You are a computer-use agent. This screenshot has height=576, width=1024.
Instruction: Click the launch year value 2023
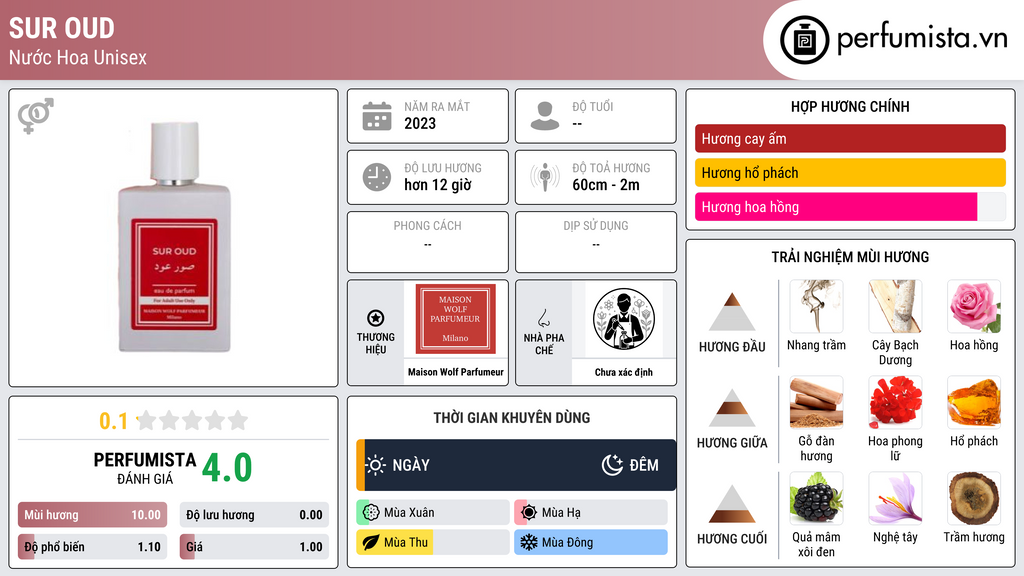click(x=420, y=123)
